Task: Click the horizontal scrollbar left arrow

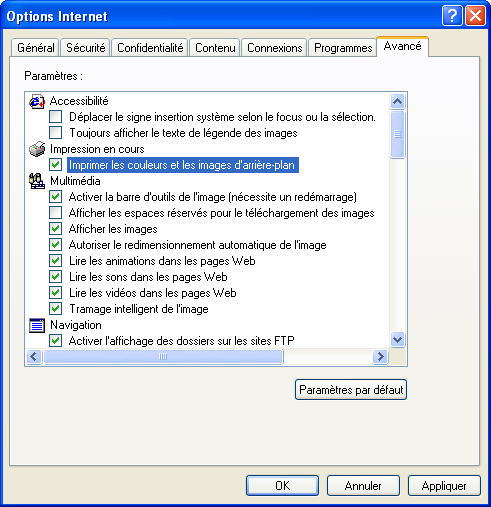Action: coord(34,357)
